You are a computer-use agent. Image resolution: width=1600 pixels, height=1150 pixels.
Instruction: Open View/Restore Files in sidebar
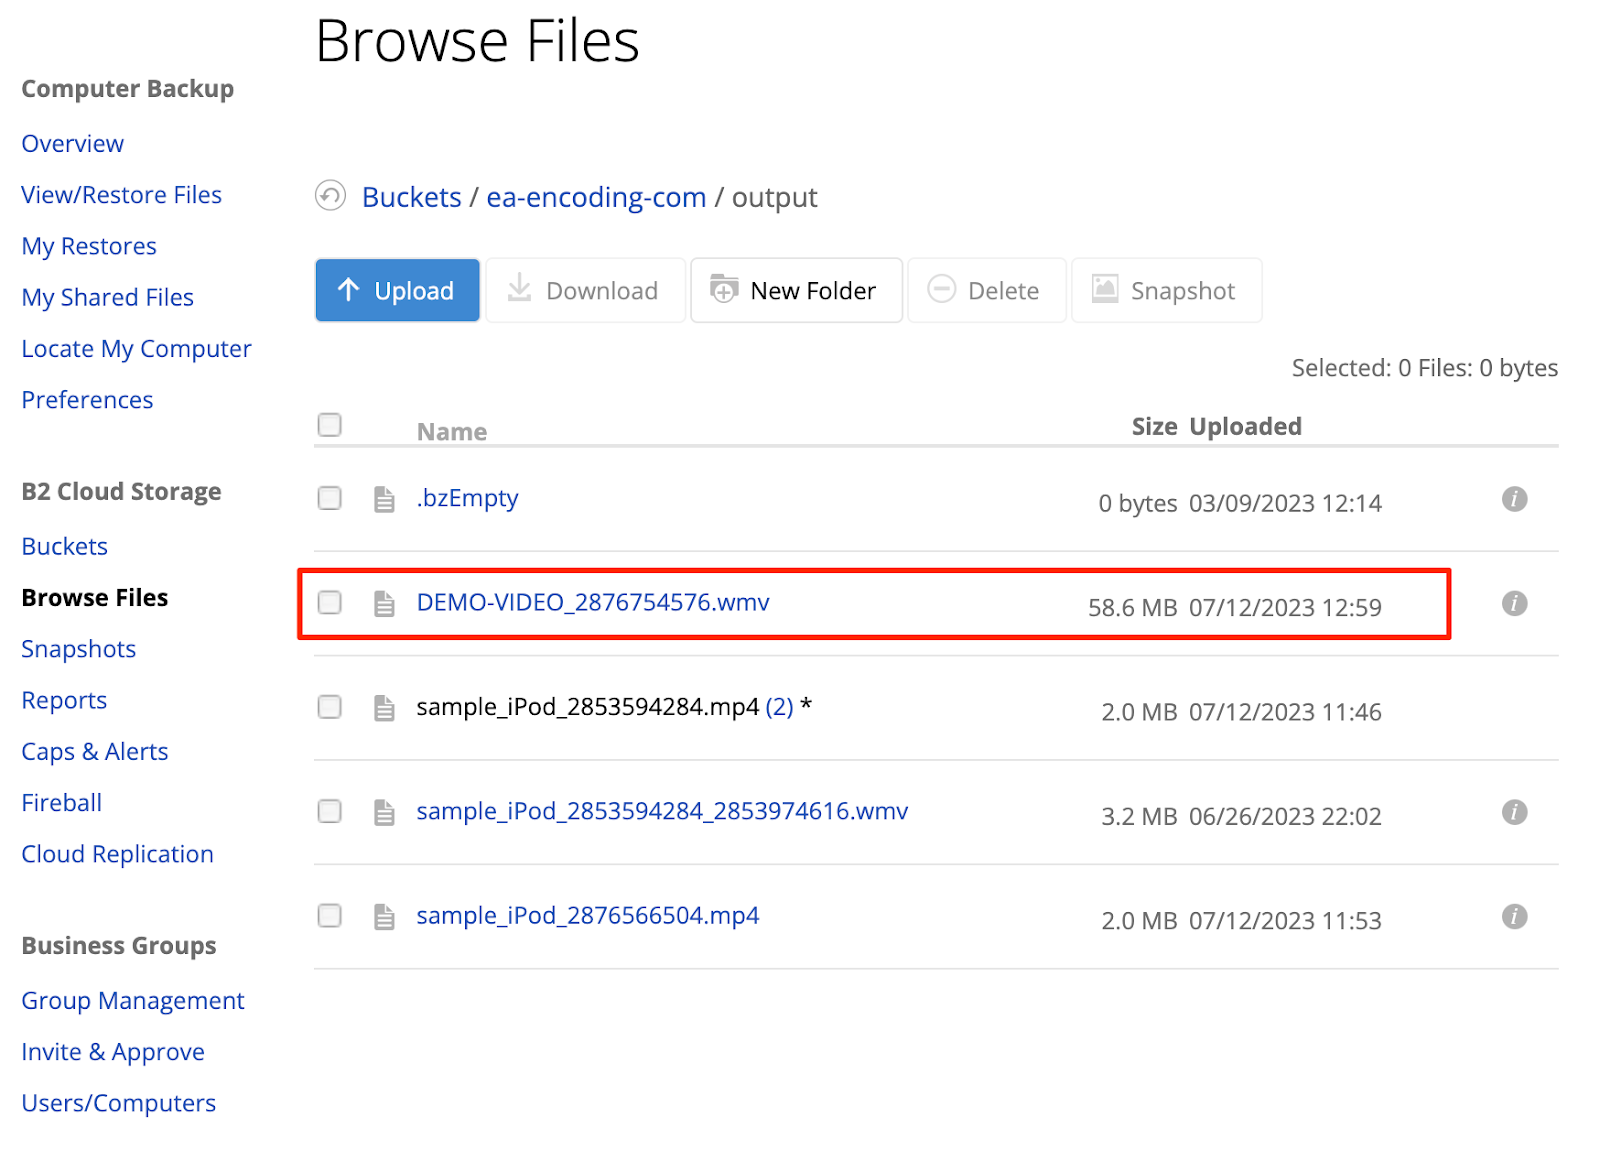(122, 195)
